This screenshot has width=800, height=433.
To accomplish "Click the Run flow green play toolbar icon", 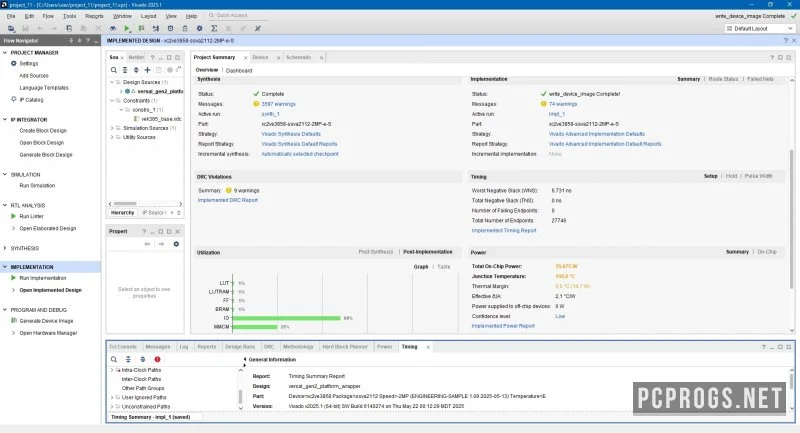I will [127, 29].
